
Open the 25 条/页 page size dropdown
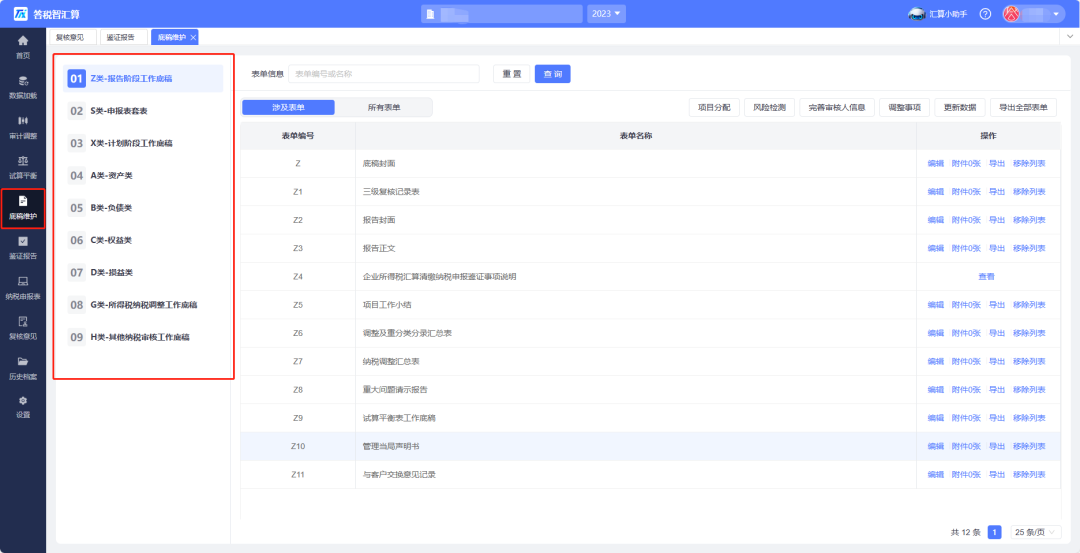(x=1036, y=532)
